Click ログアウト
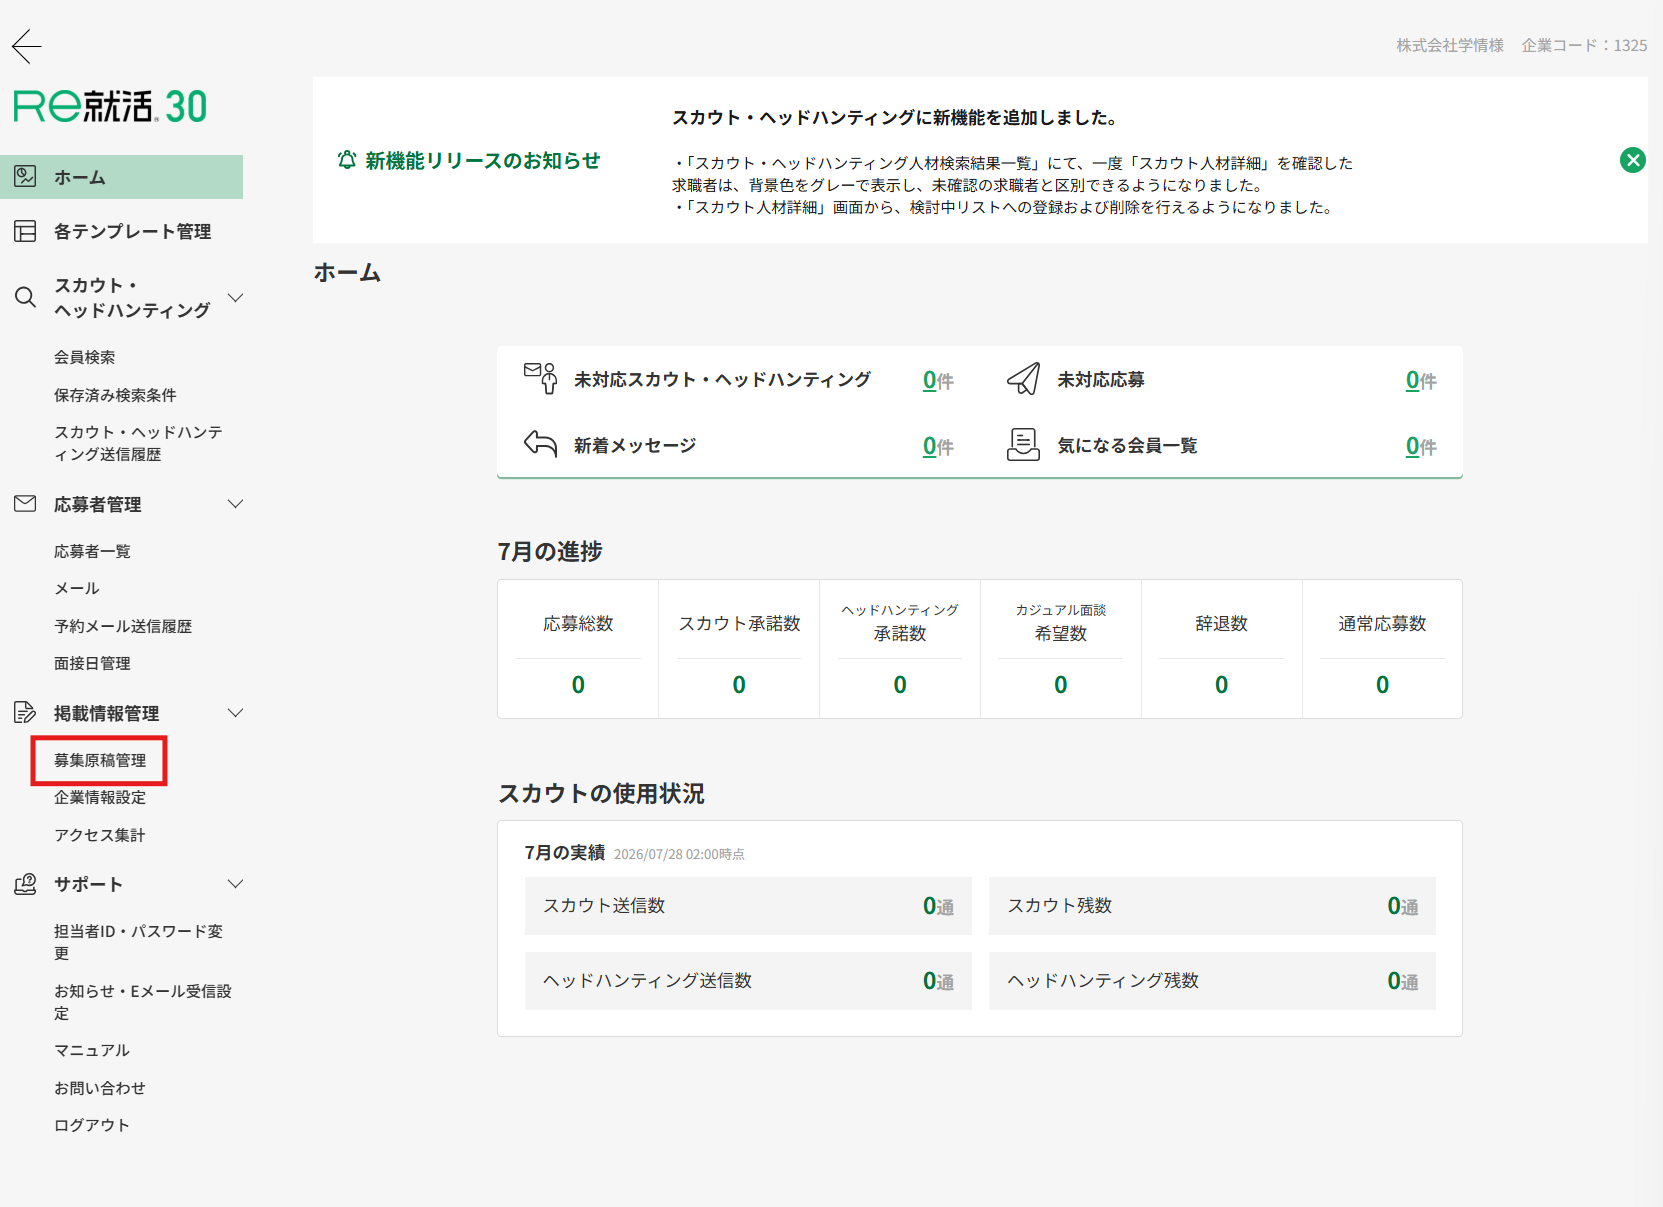Viewport: 1663px width, 1207px height. [92, 1125]
